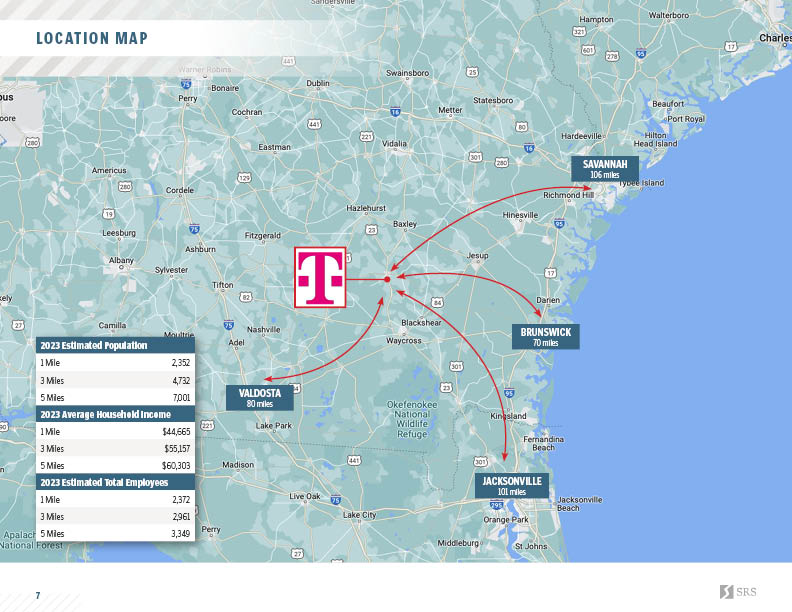Click the Albany city label

point(121,260)
